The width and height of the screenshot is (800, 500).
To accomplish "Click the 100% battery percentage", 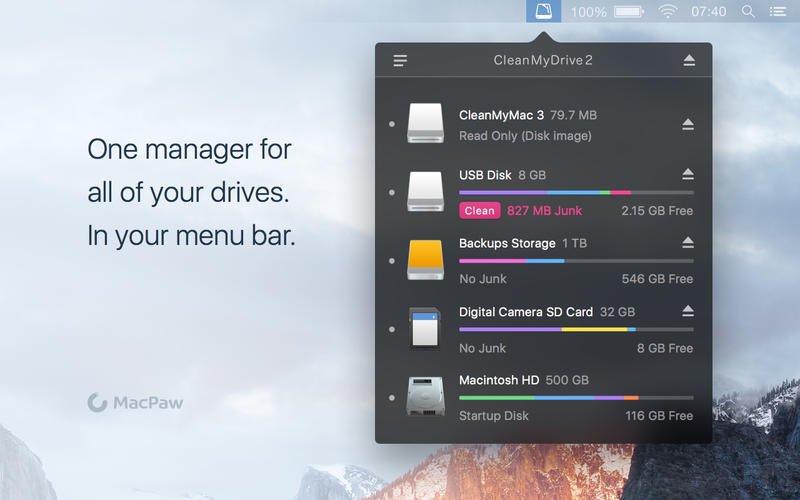I will [588, 12].
